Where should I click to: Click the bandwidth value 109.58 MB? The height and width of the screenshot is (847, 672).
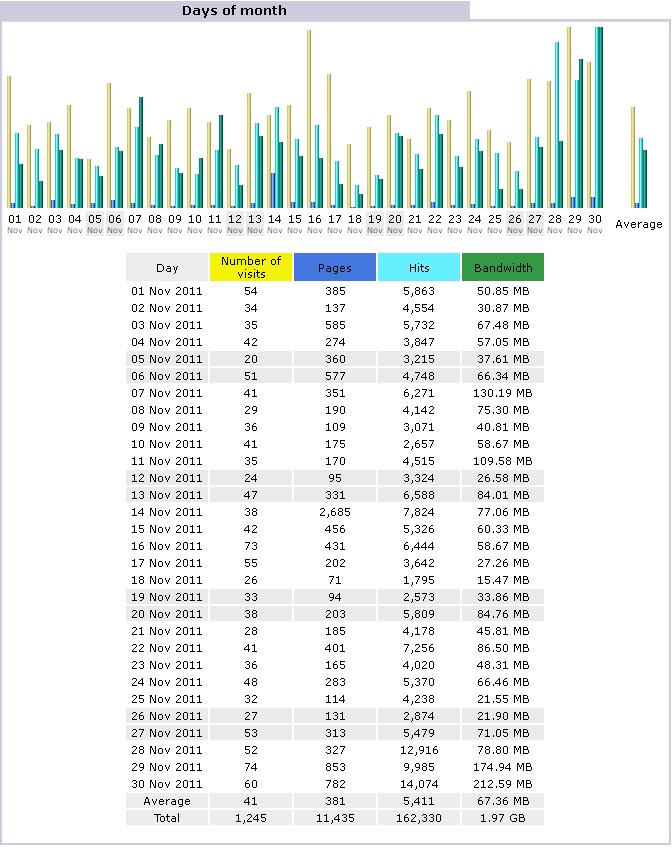(x=503, y=461)
